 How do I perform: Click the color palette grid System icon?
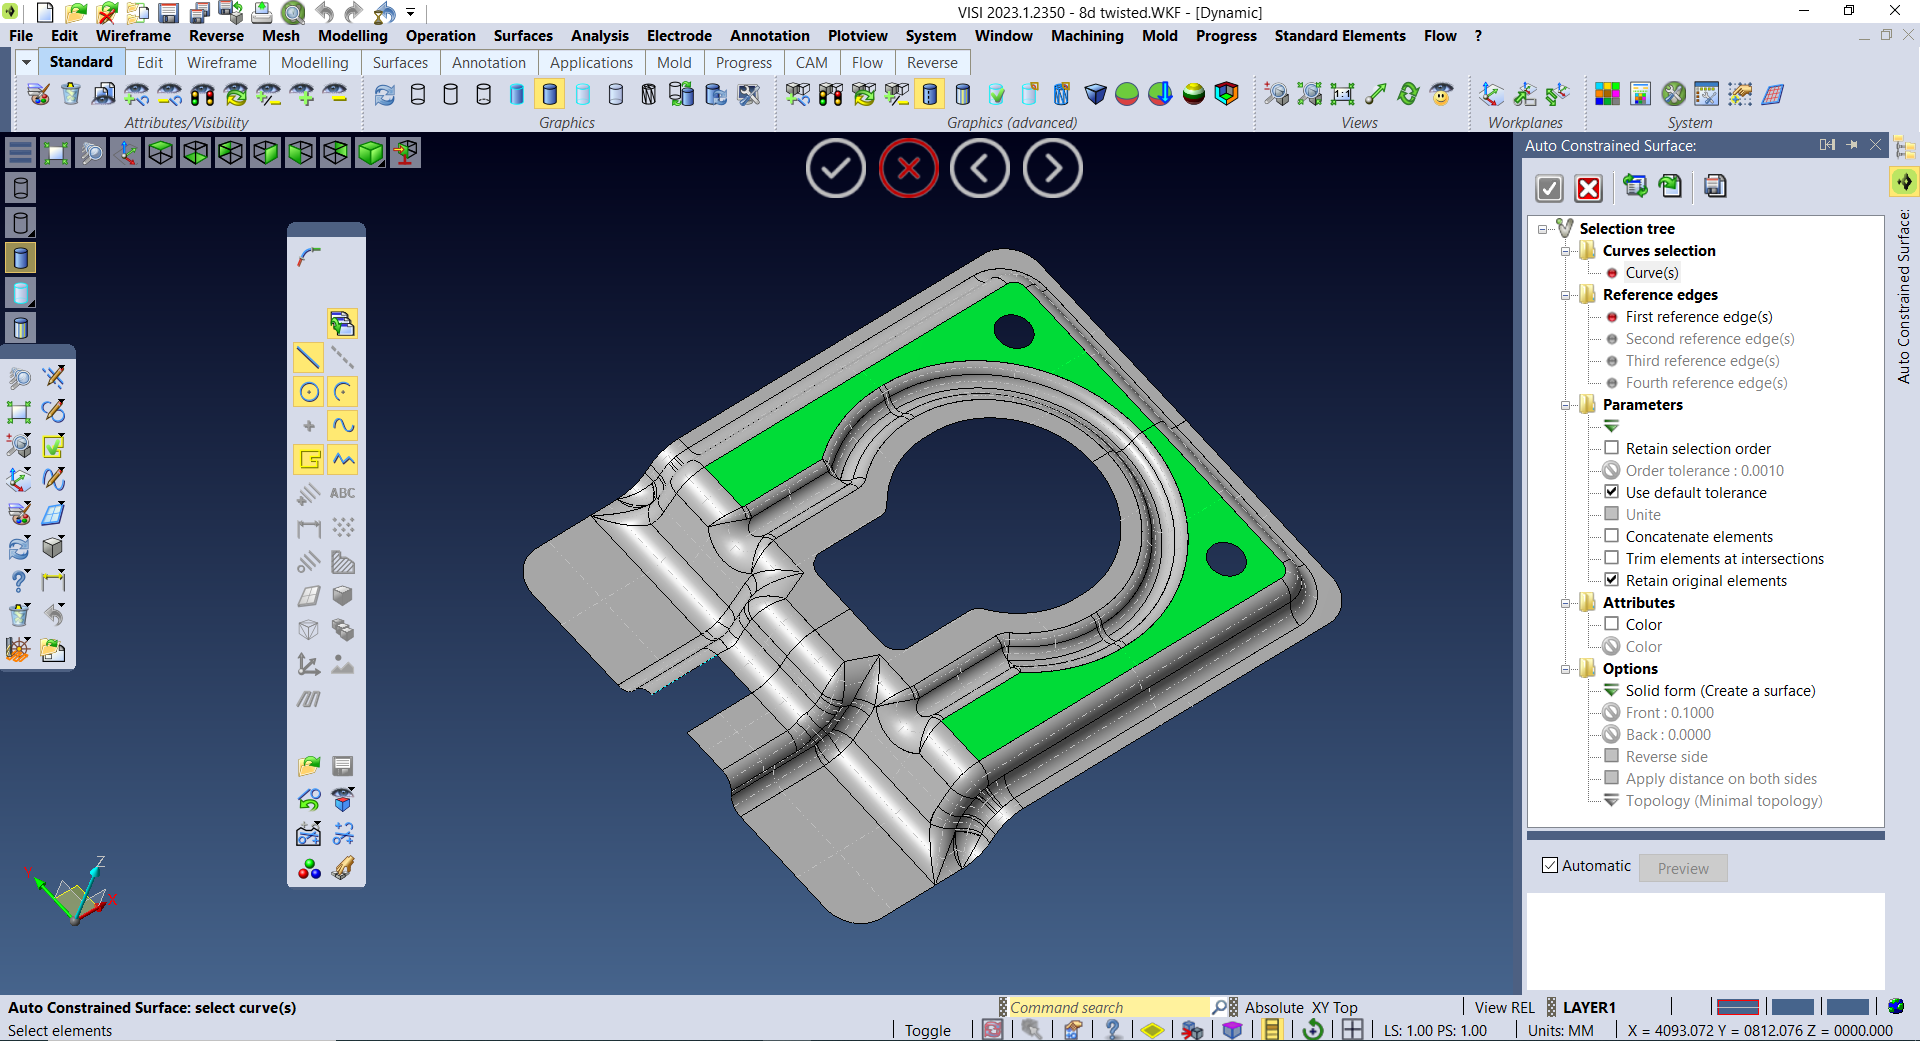point(1607,94)
